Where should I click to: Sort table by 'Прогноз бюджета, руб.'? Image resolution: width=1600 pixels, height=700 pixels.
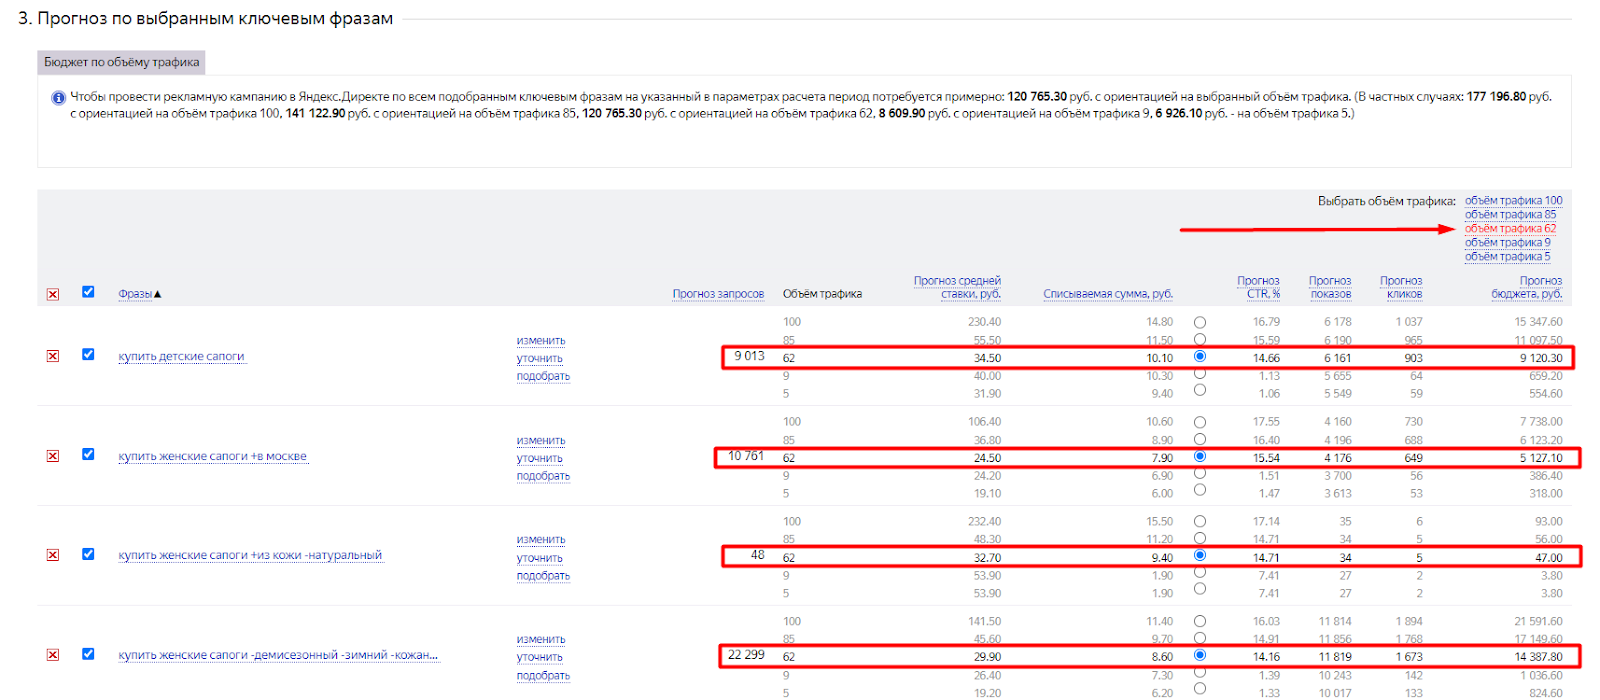[1526, 288]
